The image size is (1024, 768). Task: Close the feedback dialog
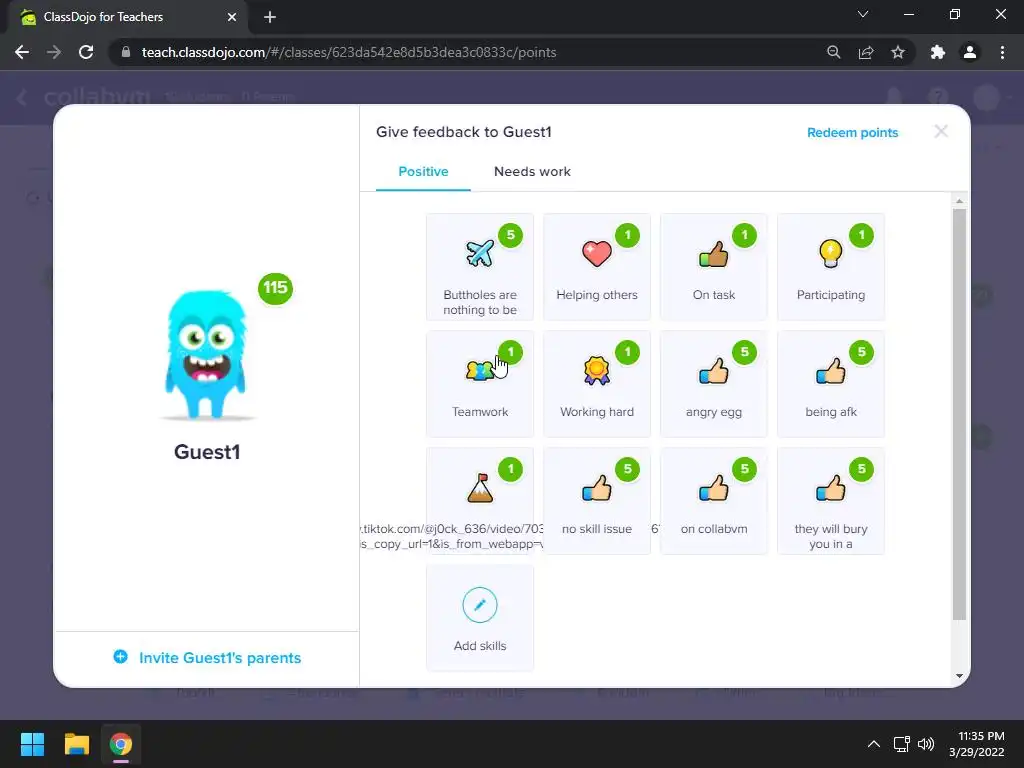[941, 131]
